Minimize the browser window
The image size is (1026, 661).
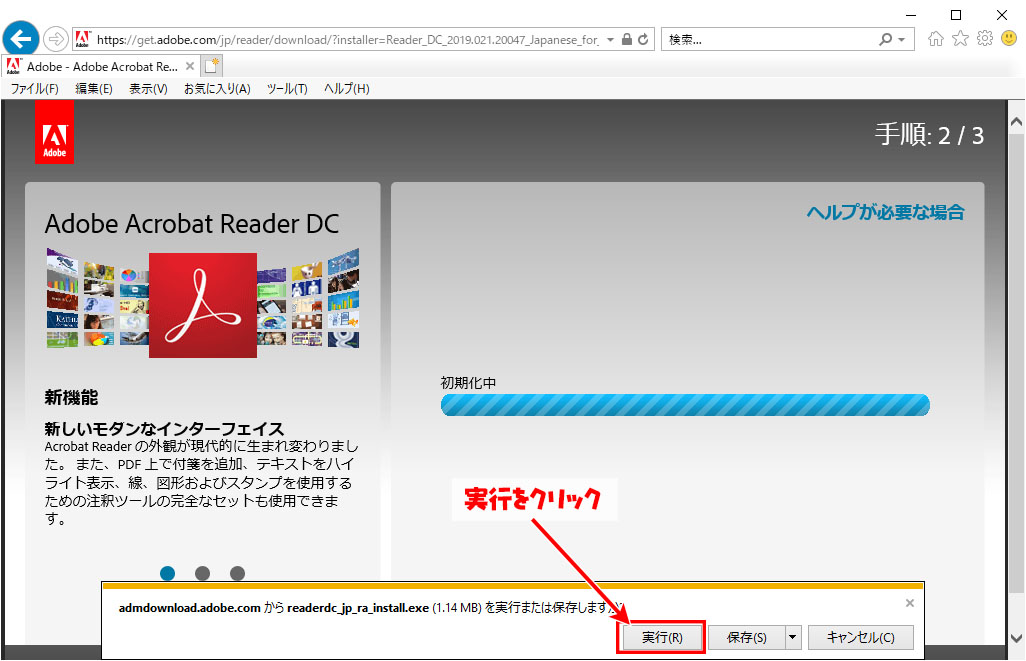pos(910,15)
